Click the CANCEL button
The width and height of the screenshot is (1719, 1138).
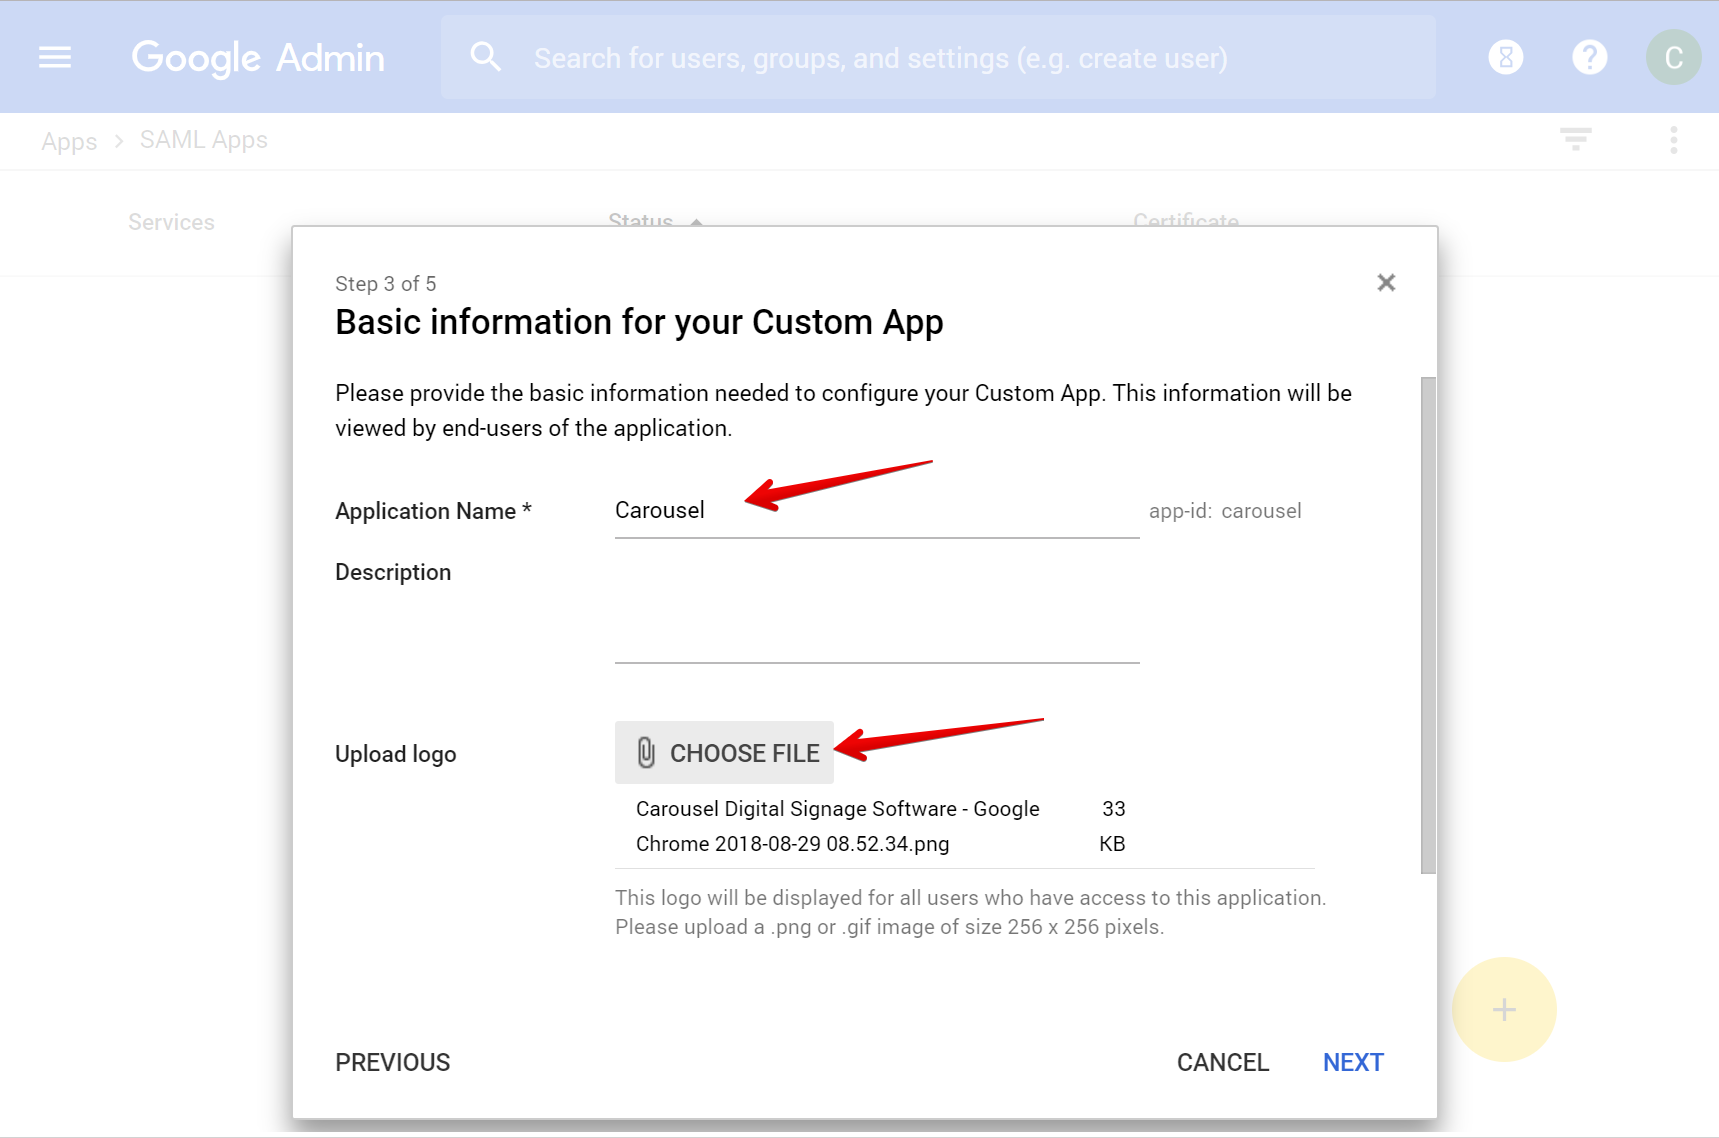(x=1223, y=1062)
